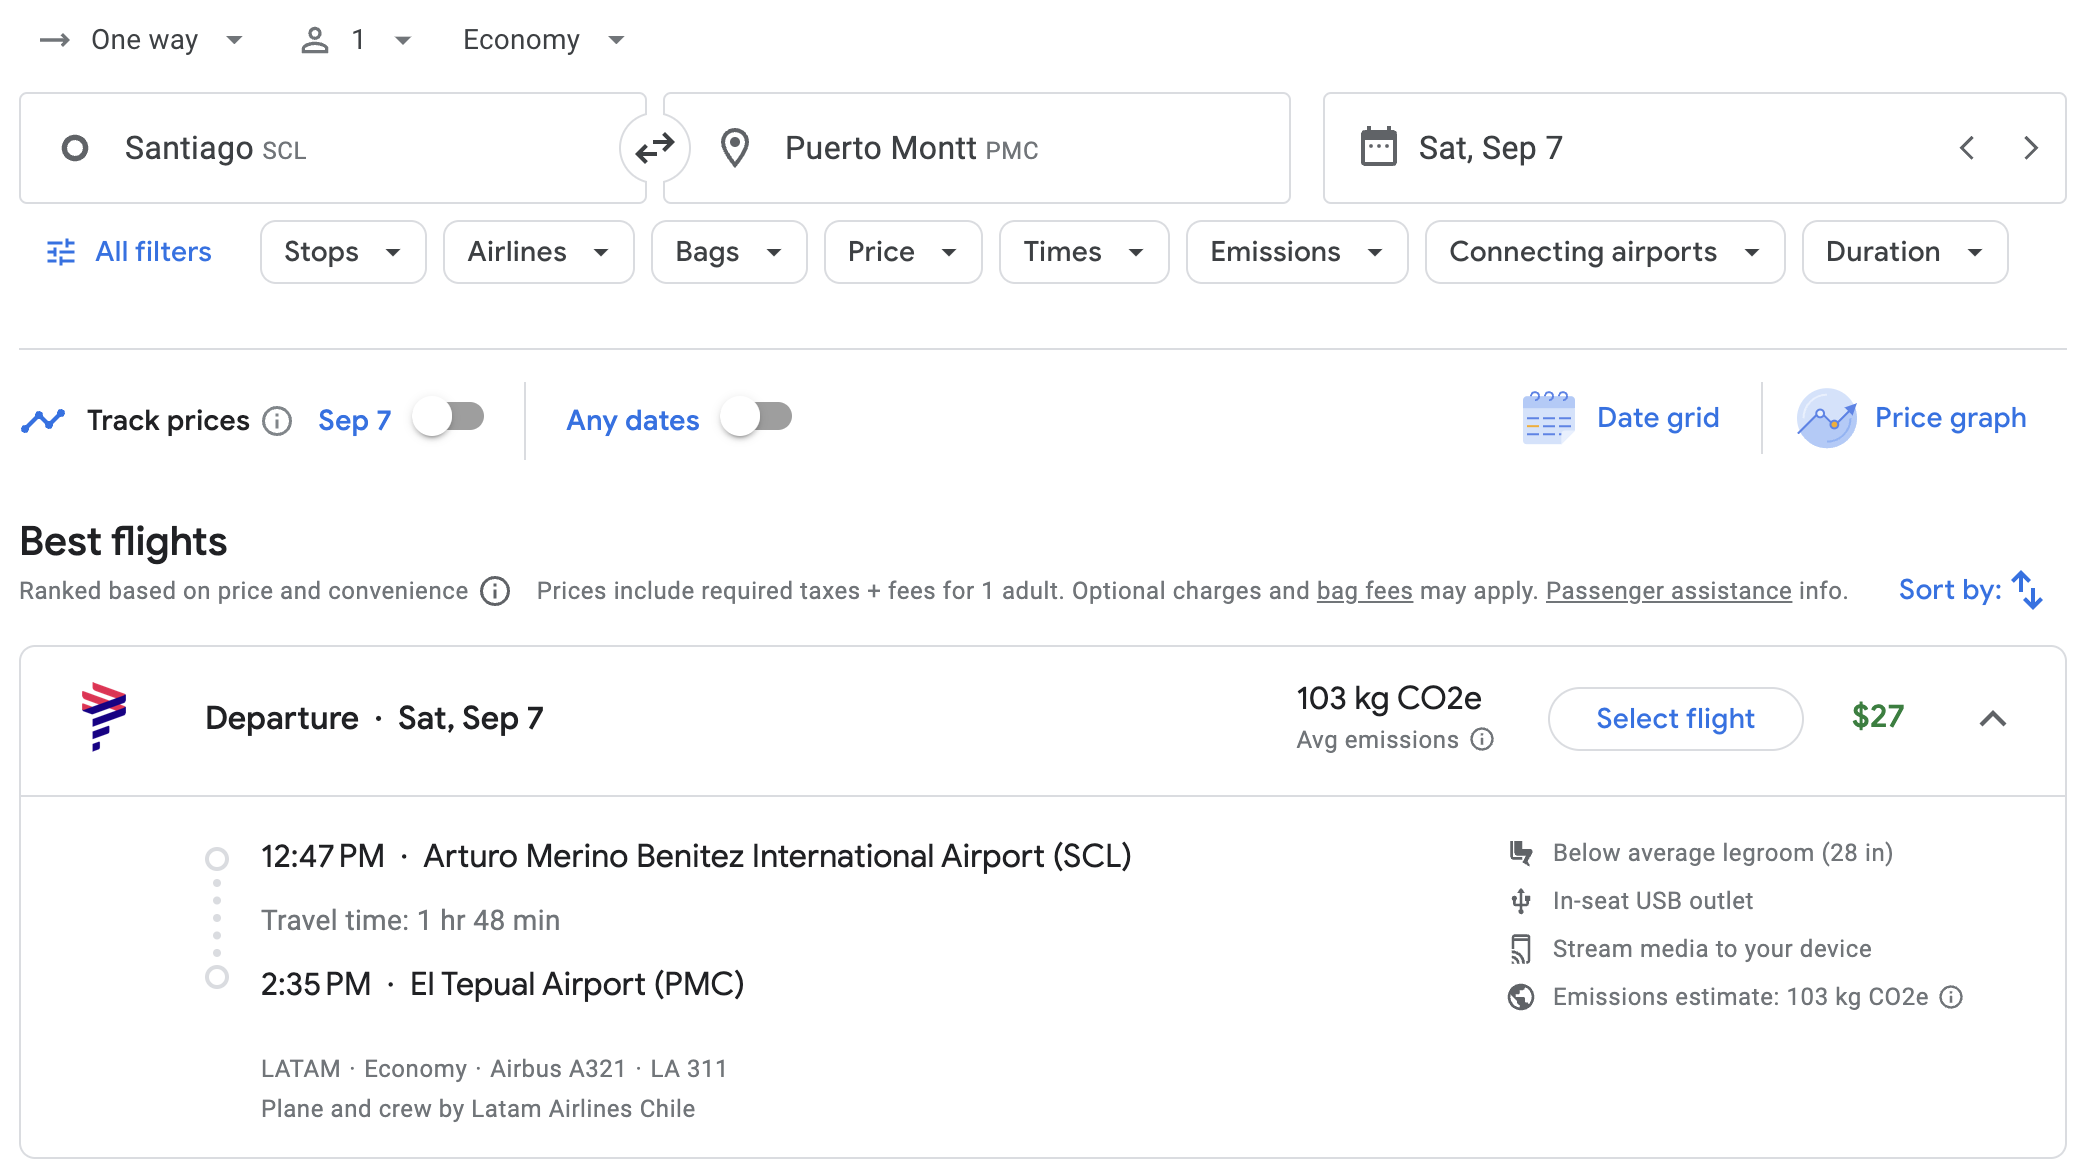2084x1166 pixels.
Task: Click the Track prices trend icon
Action: [43, 420]
